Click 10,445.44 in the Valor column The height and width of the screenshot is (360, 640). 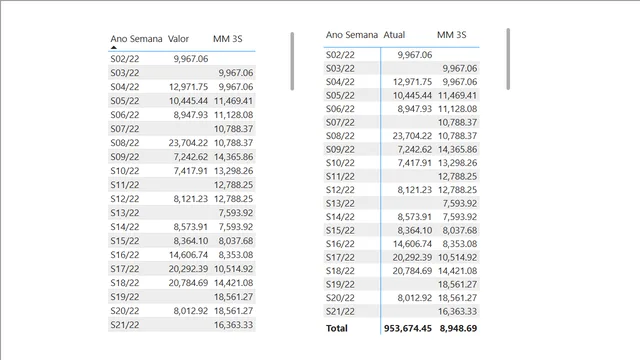[188, 101]
